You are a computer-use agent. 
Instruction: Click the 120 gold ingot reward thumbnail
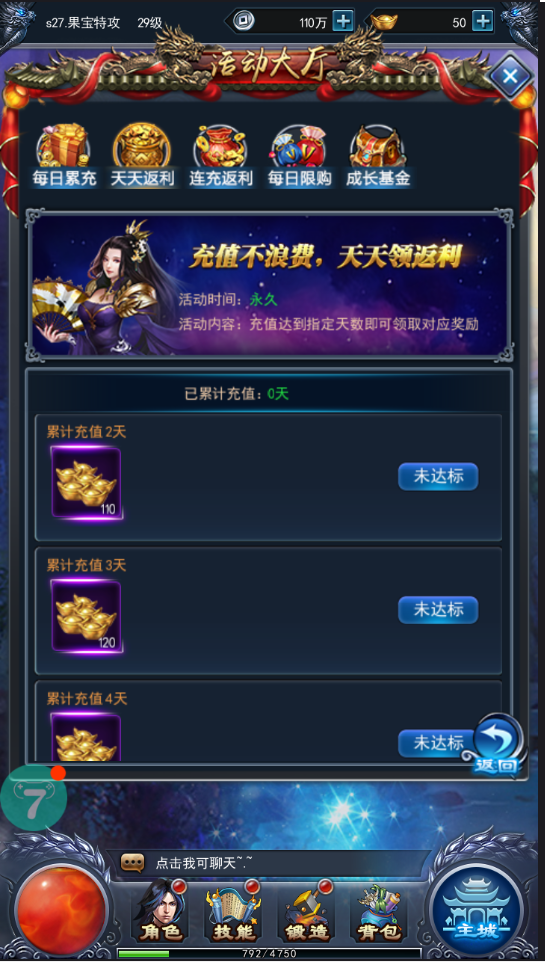click(x=87, y=617)
